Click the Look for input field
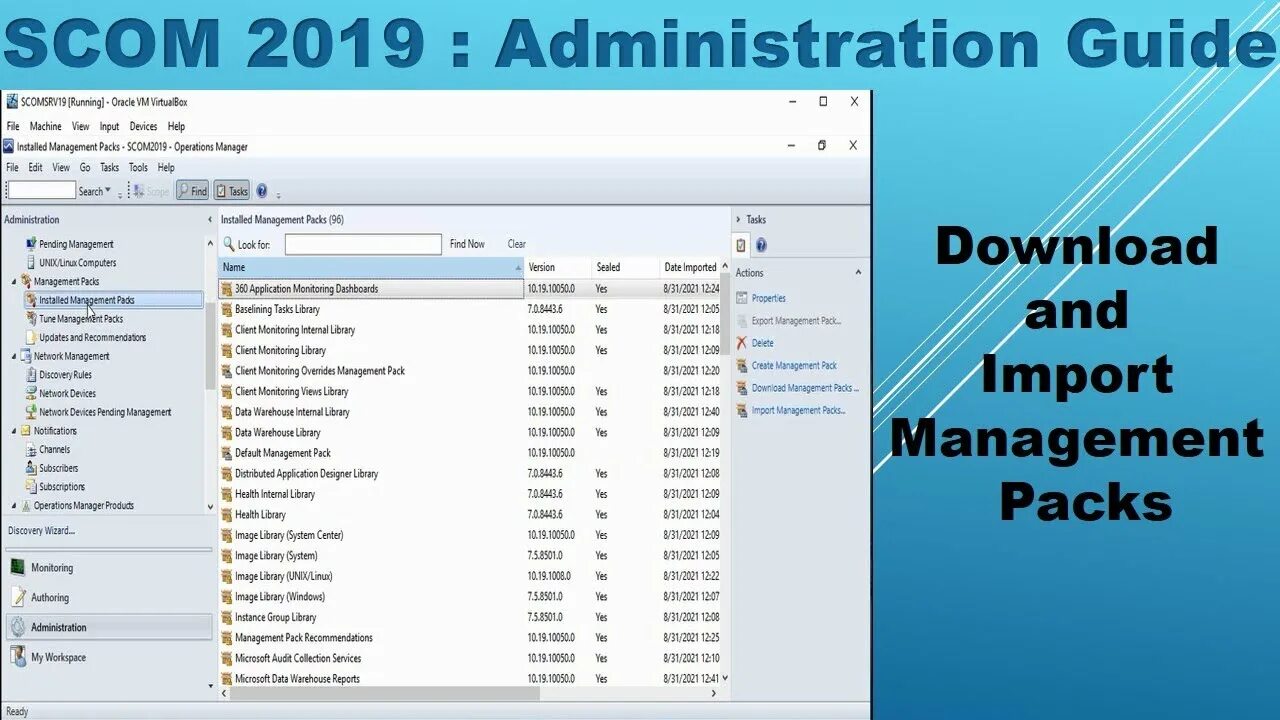This screenshot has width=1280, height=720. (x=363, y=244)
